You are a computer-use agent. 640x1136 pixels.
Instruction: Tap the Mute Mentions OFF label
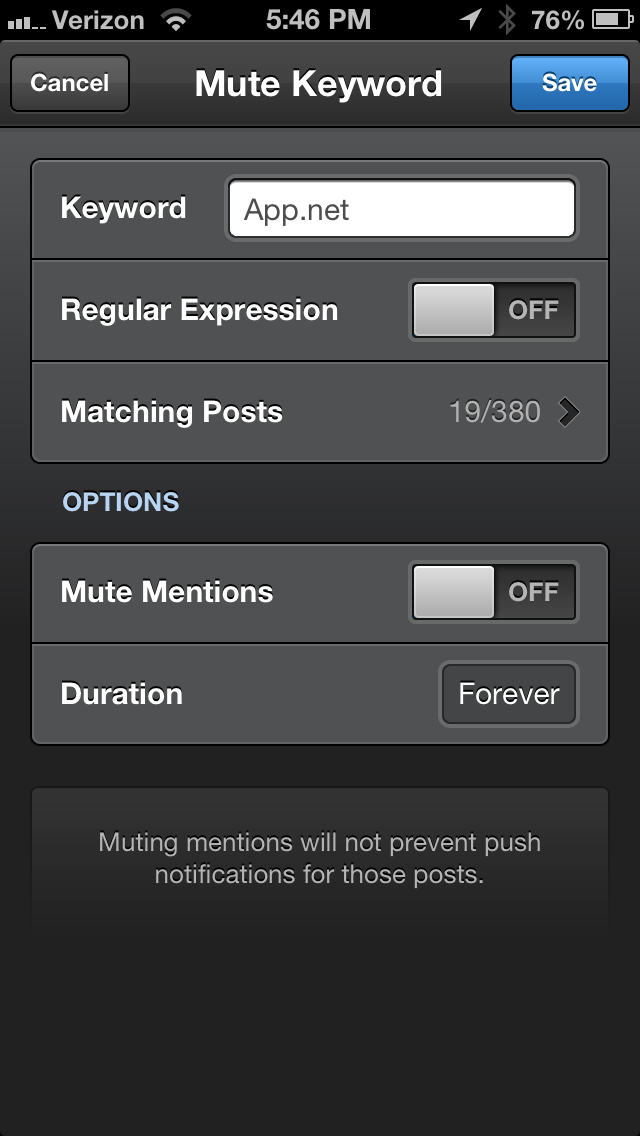(x=533, y=592)
